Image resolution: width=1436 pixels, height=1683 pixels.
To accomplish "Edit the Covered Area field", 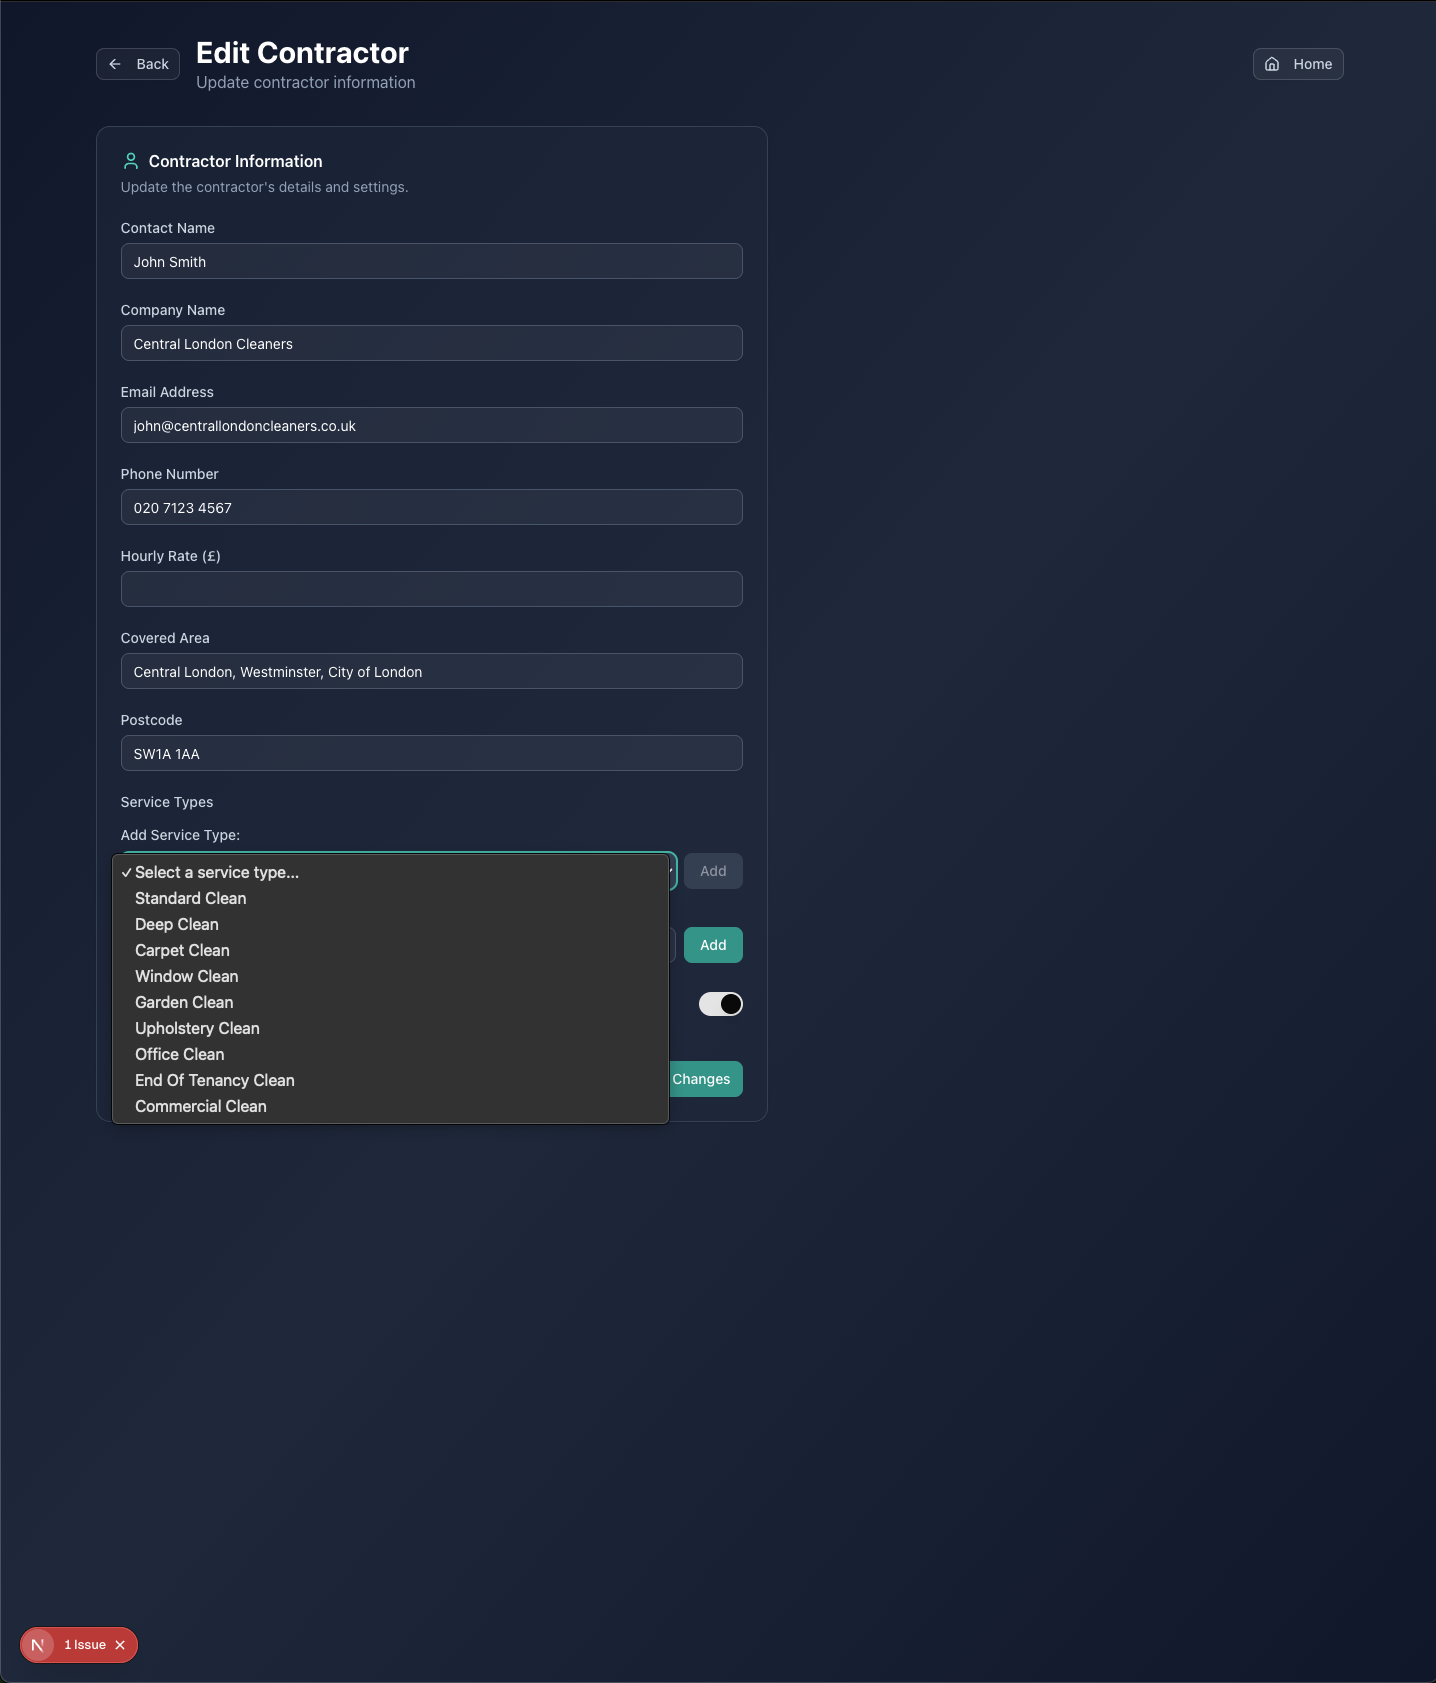I will point(432,671).
